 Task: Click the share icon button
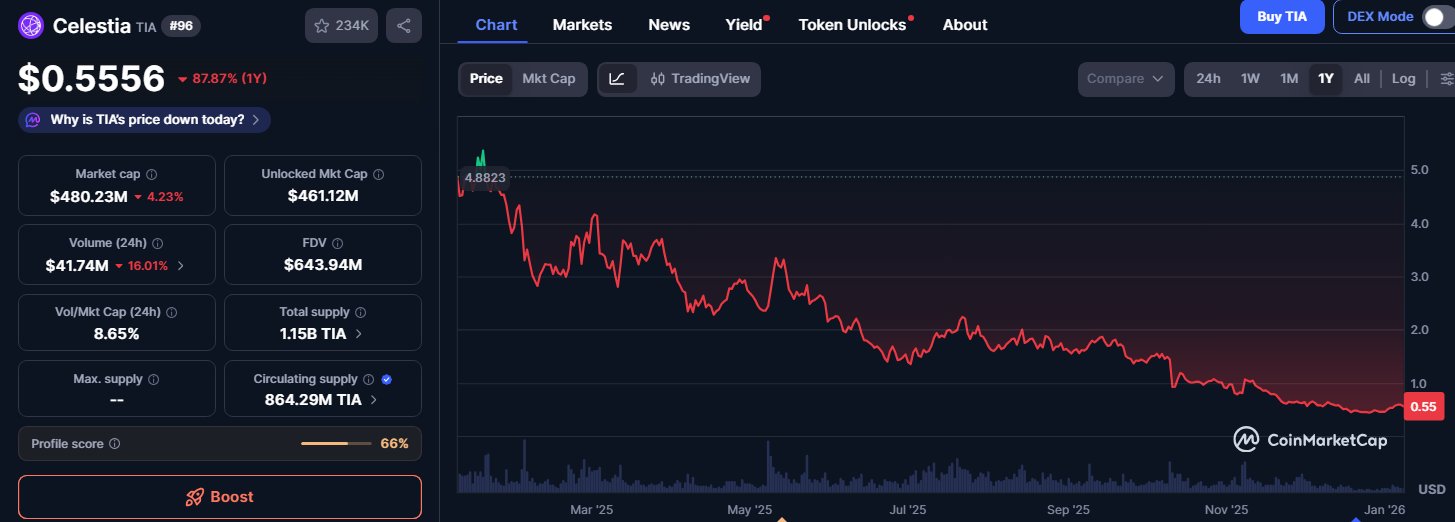click(403, 26)
